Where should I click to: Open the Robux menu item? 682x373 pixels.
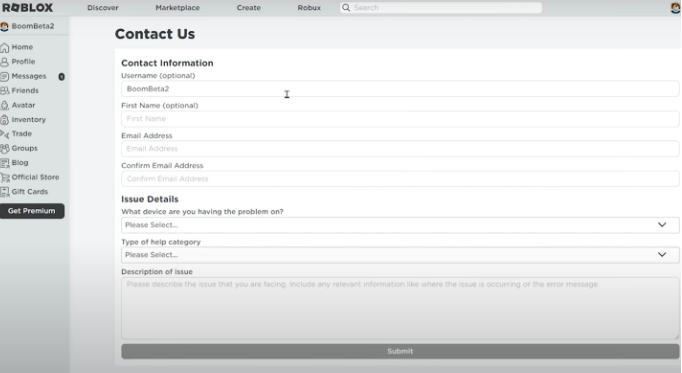[x=309, y=7]
